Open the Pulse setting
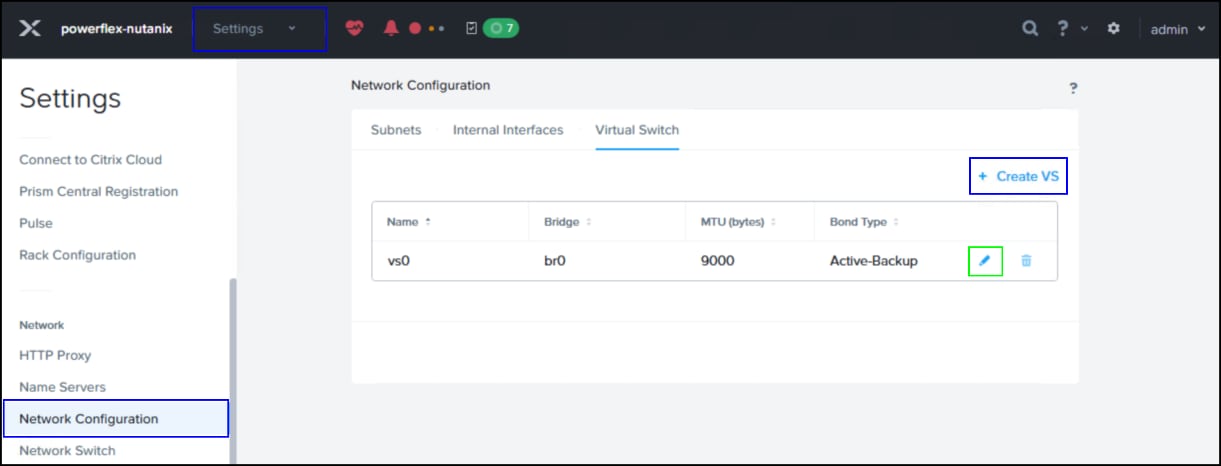 36,224
